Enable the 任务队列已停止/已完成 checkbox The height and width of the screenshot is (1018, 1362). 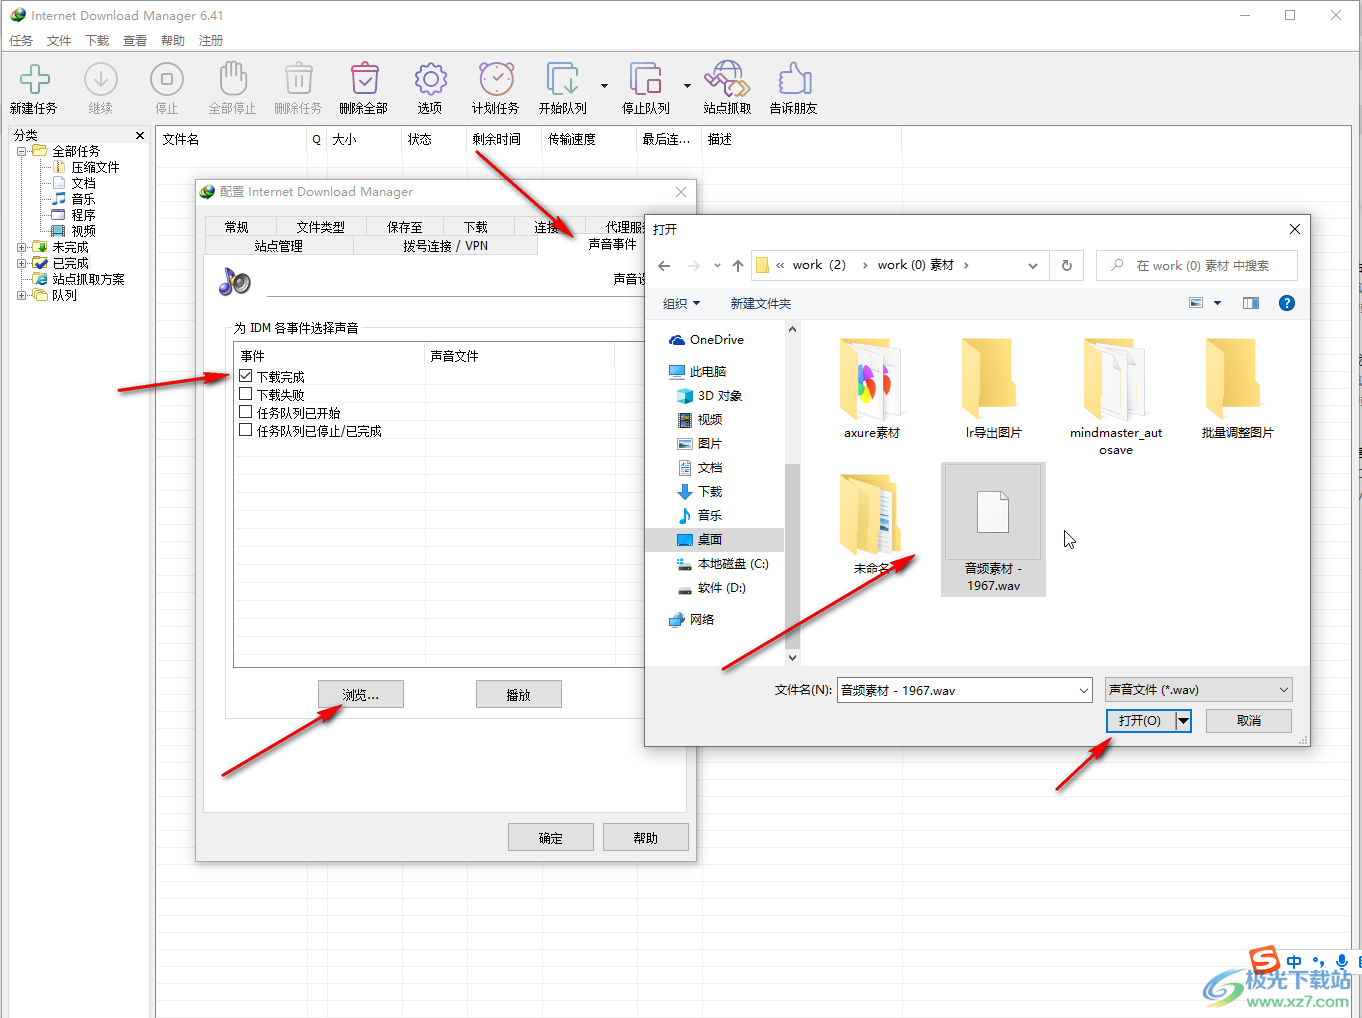pos(245,430)
